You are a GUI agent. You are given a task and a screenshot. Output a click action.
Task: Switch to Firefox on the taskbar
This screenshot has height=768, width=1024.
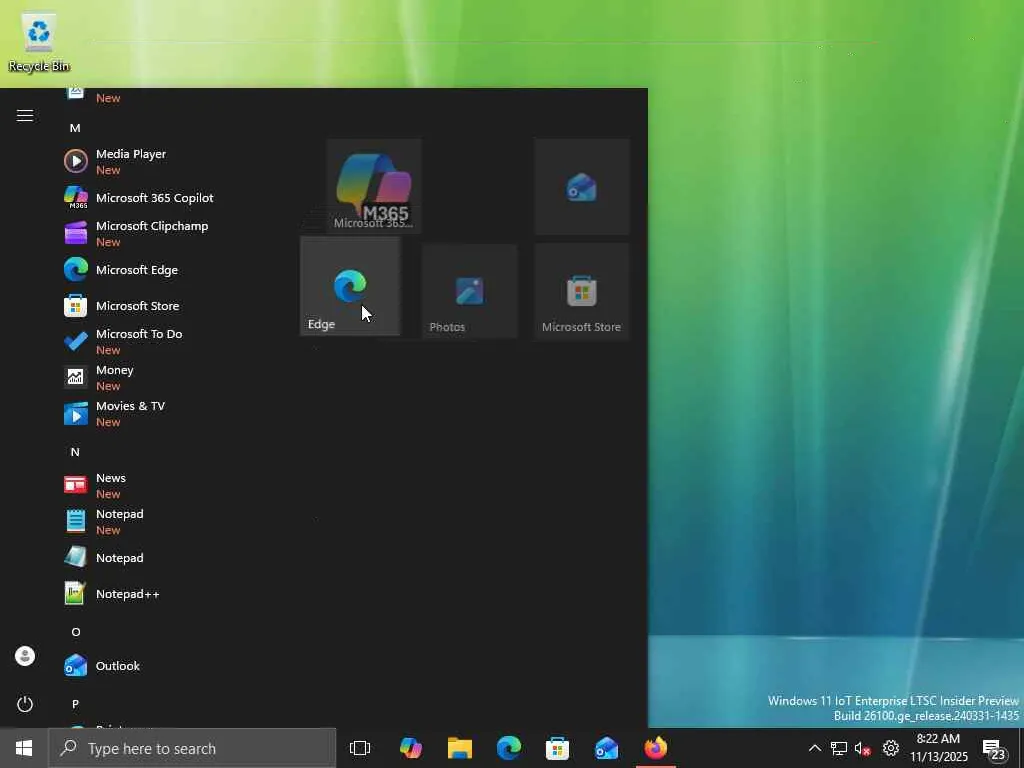pos(656,748)
